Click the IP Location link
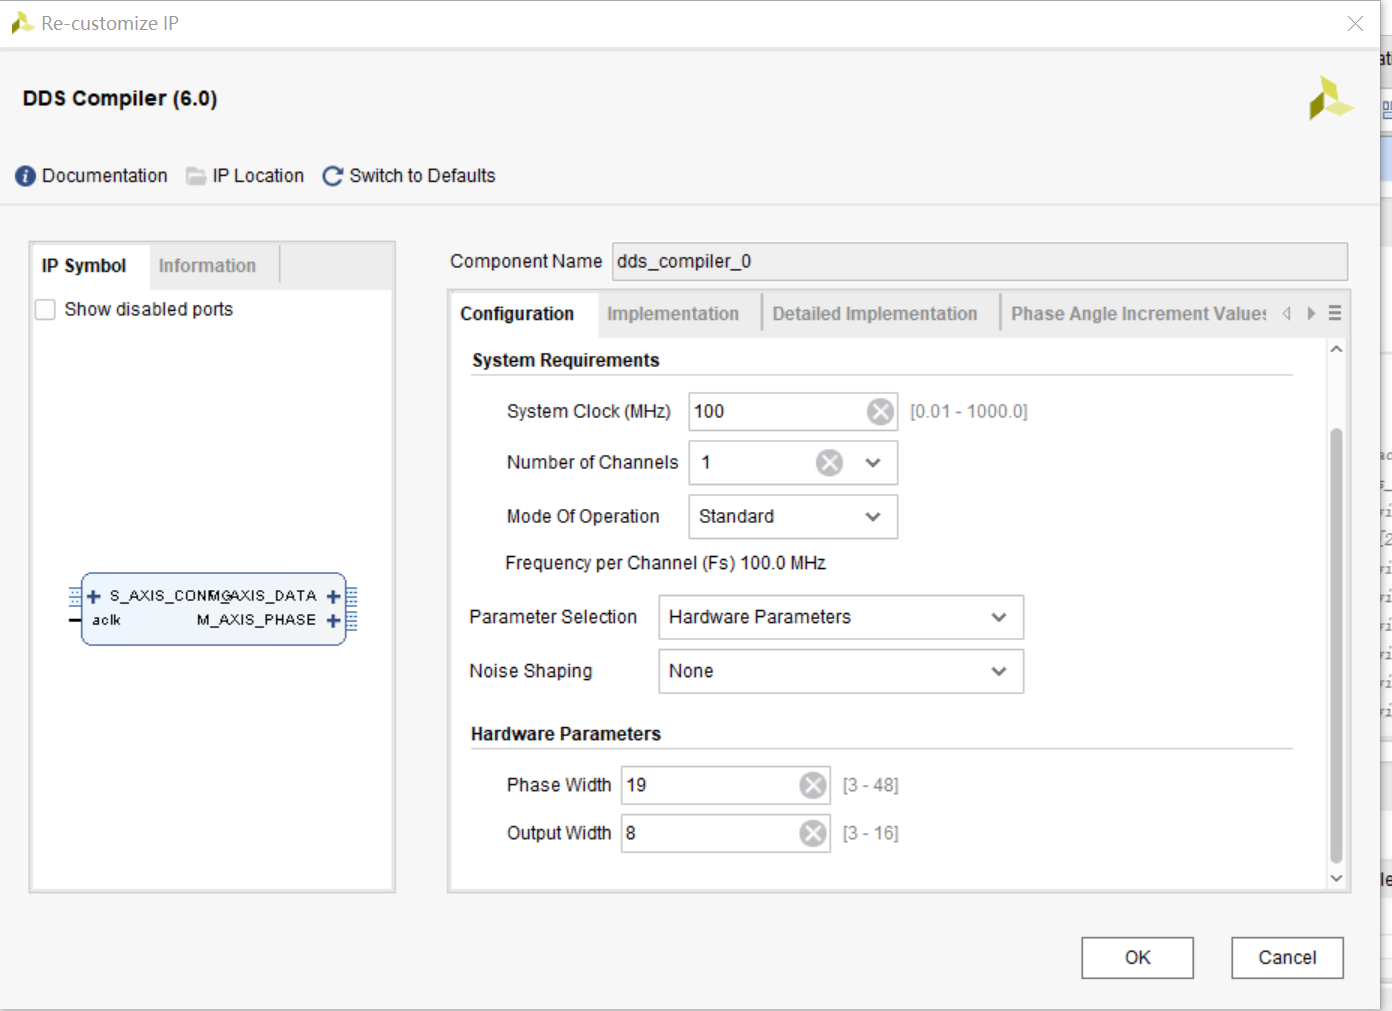 258,176
